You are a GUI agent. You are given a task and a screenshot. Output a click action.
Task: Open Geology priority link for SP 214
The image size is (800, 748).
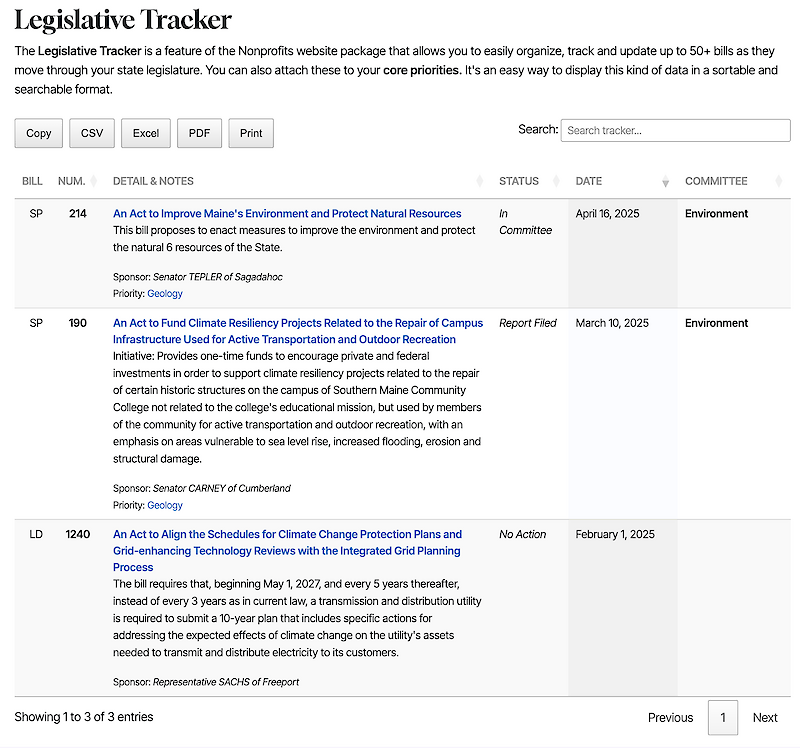(x=165, y=293)
